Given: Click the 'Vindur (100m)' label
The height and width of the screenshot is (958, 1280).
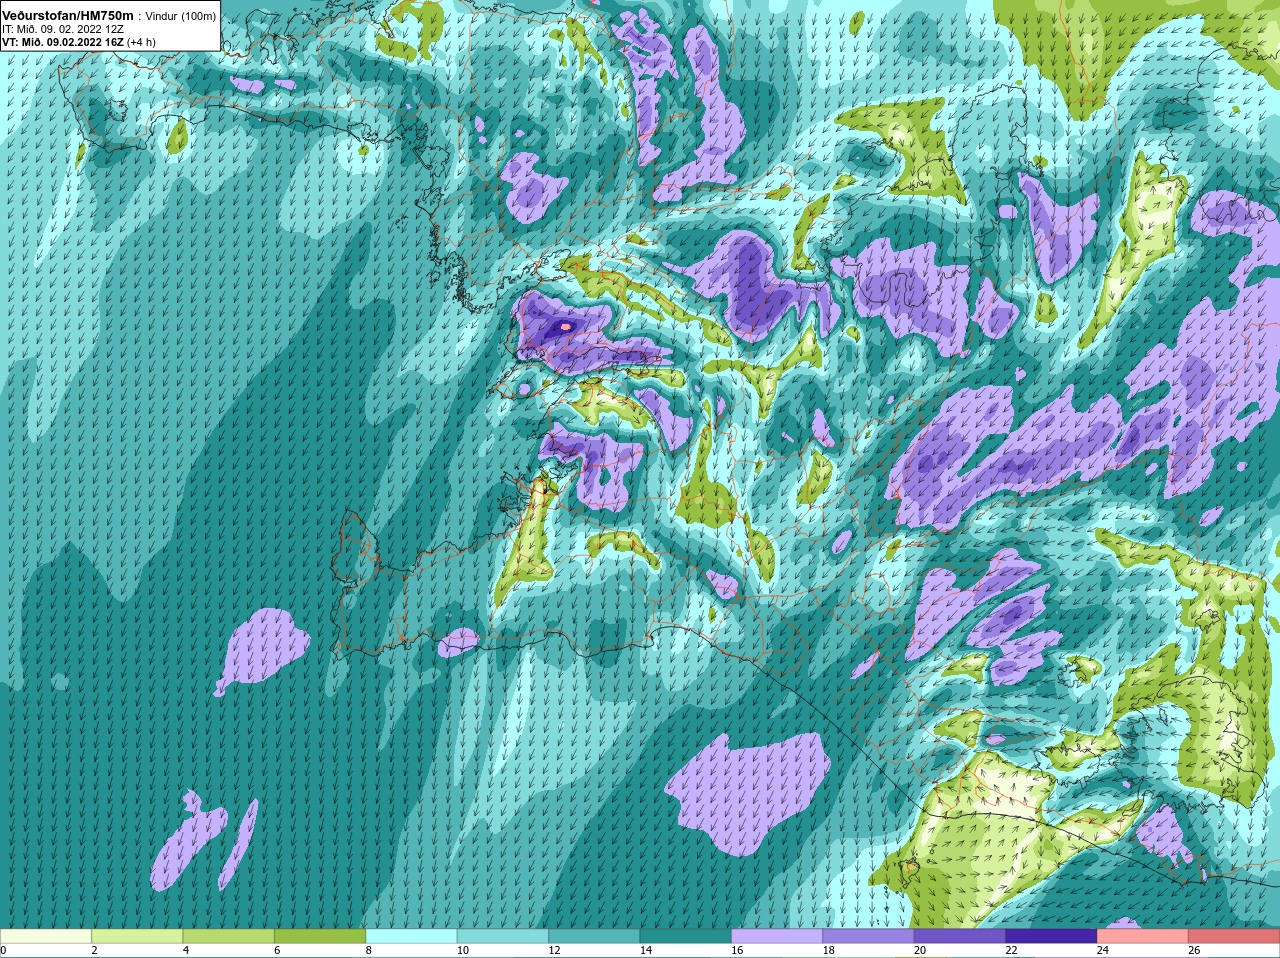Looking at the screenshot, I should (x=181, y=16).
